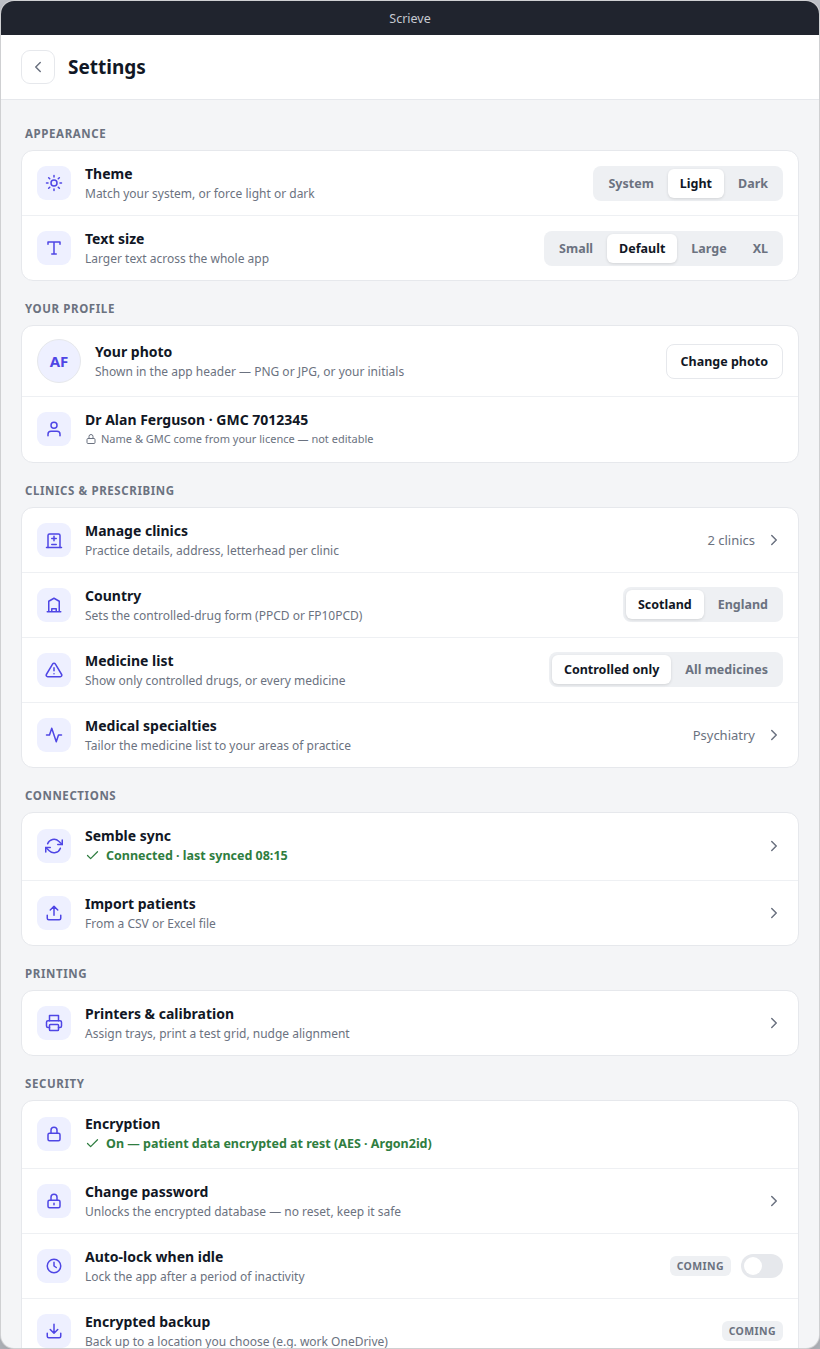Click the Text size 'T' icon
Image resolution: width=820 pixels, height=1349 pixels.
point(54,248)
